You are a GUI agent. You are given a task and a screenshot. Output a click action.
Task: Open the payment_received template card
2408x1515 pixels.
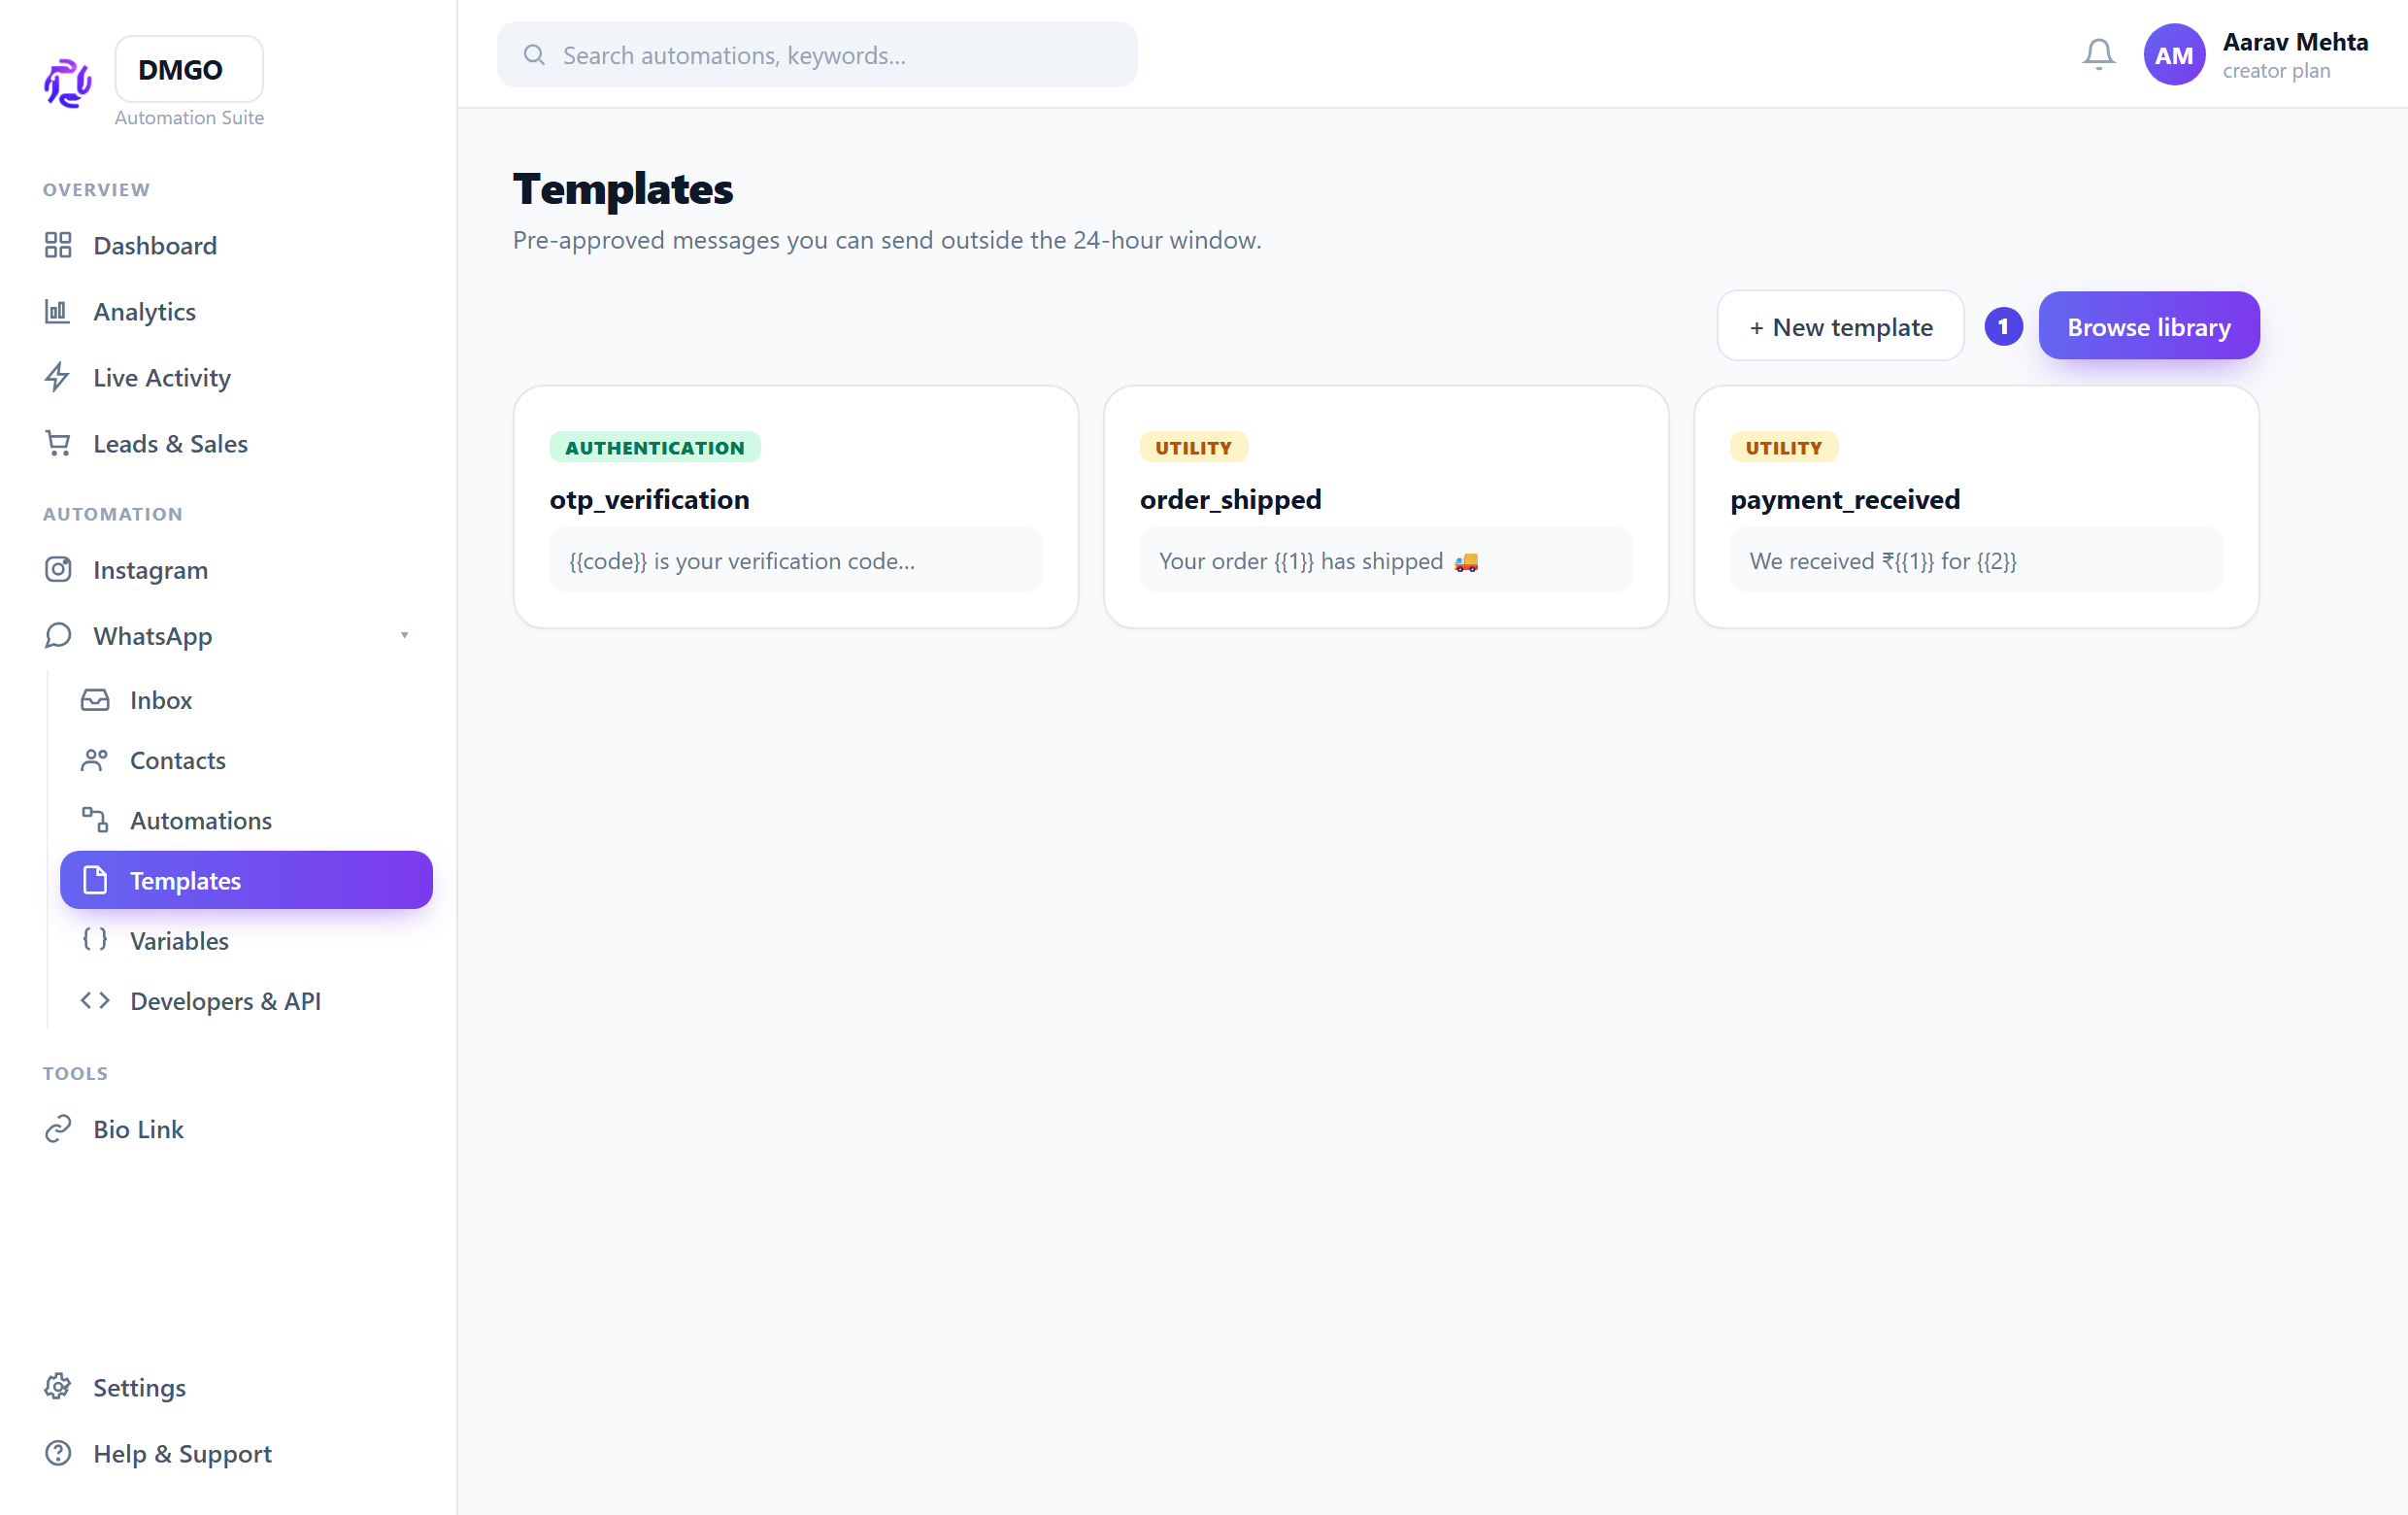[1976, 507]
